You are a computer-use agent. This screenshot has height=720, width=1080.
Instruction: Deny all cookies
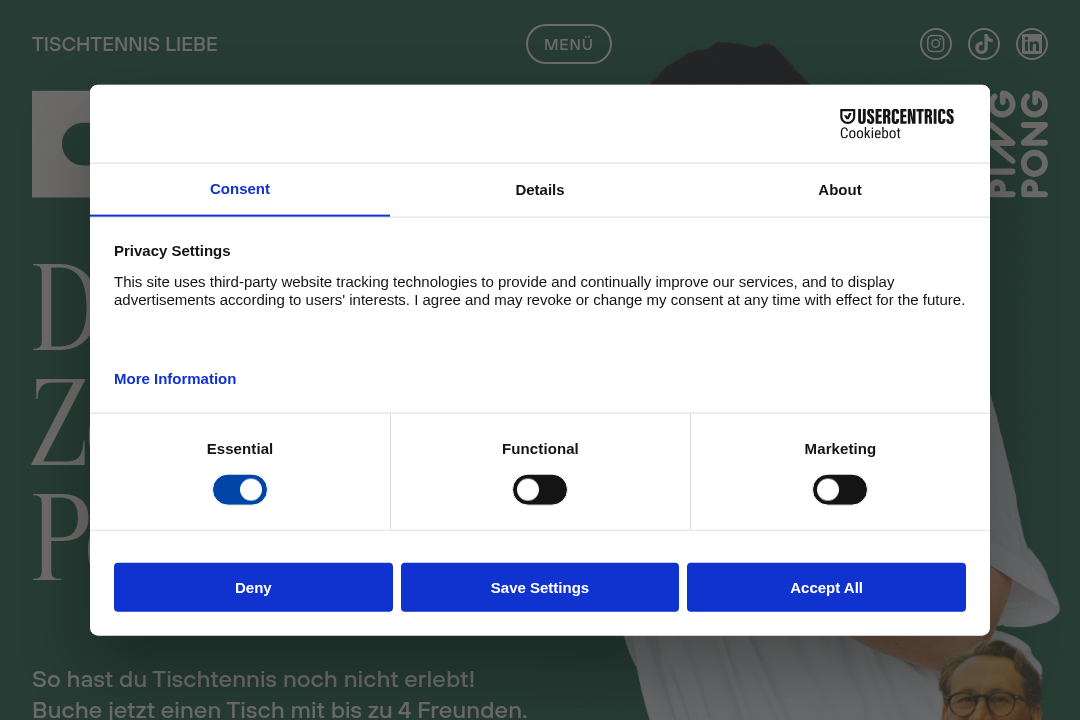coord(253,588)
